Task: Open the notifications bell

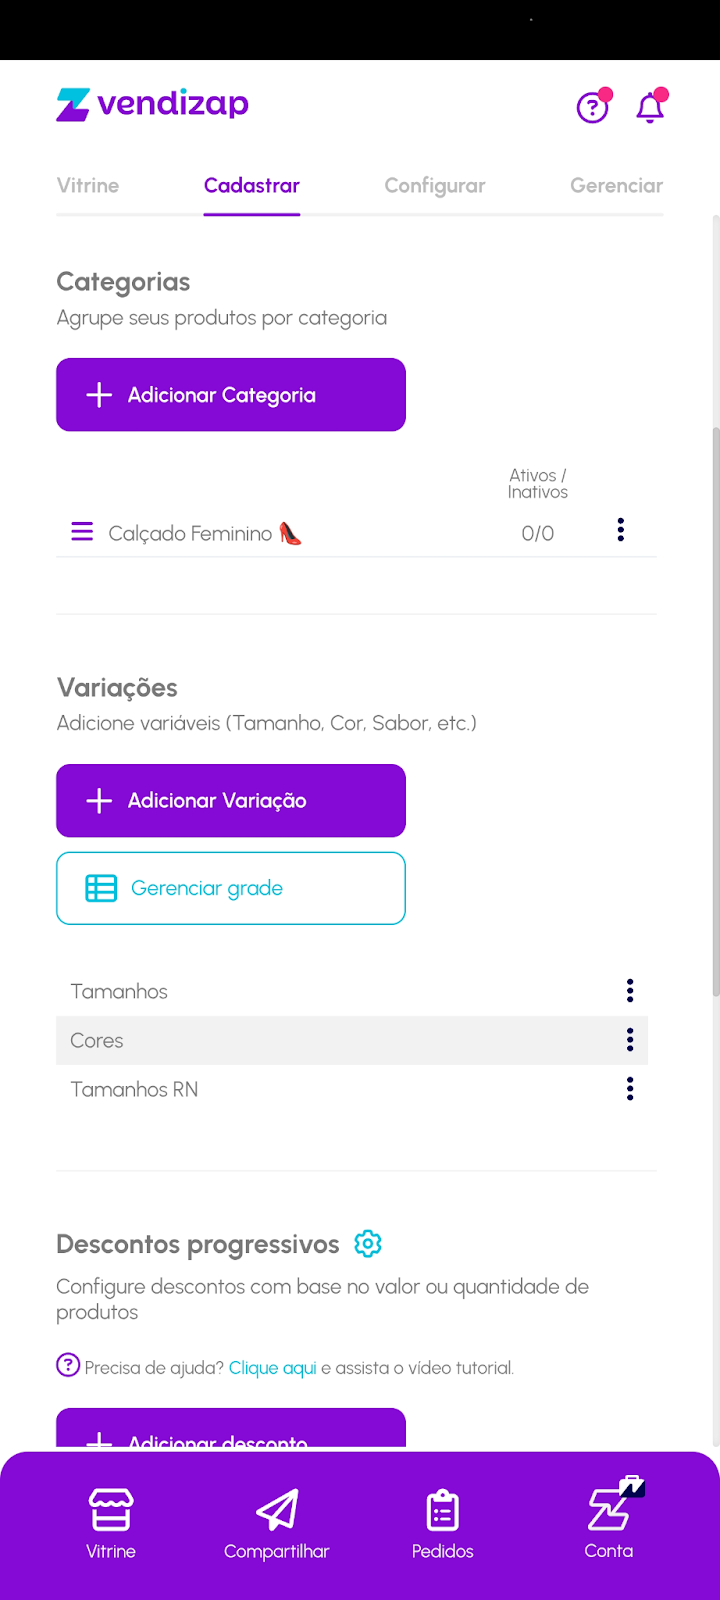Action: pos(650,107)
